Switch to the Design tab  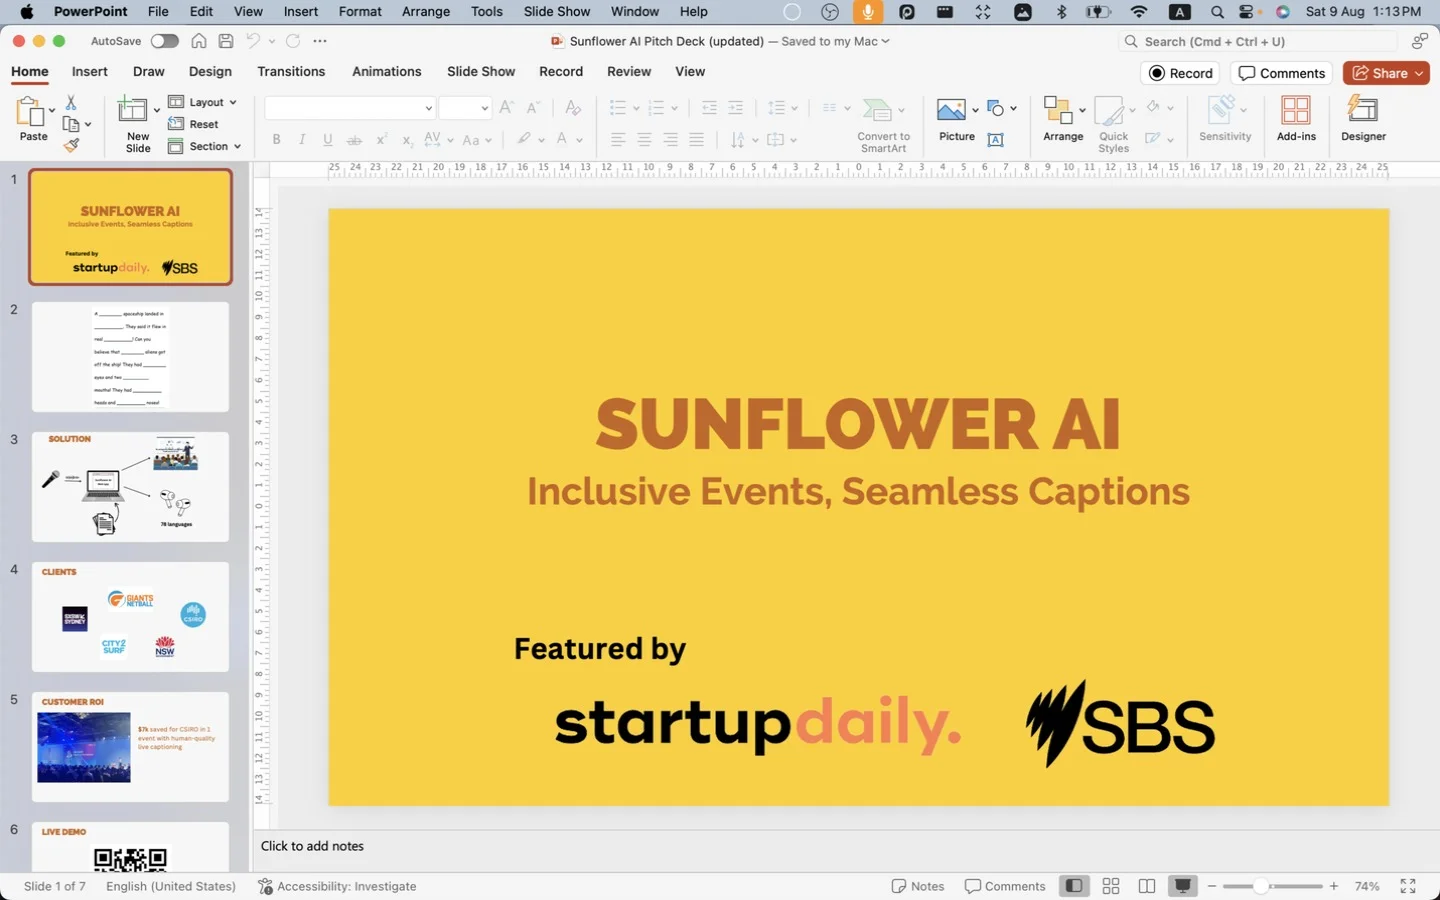click(x=210, y=72)
